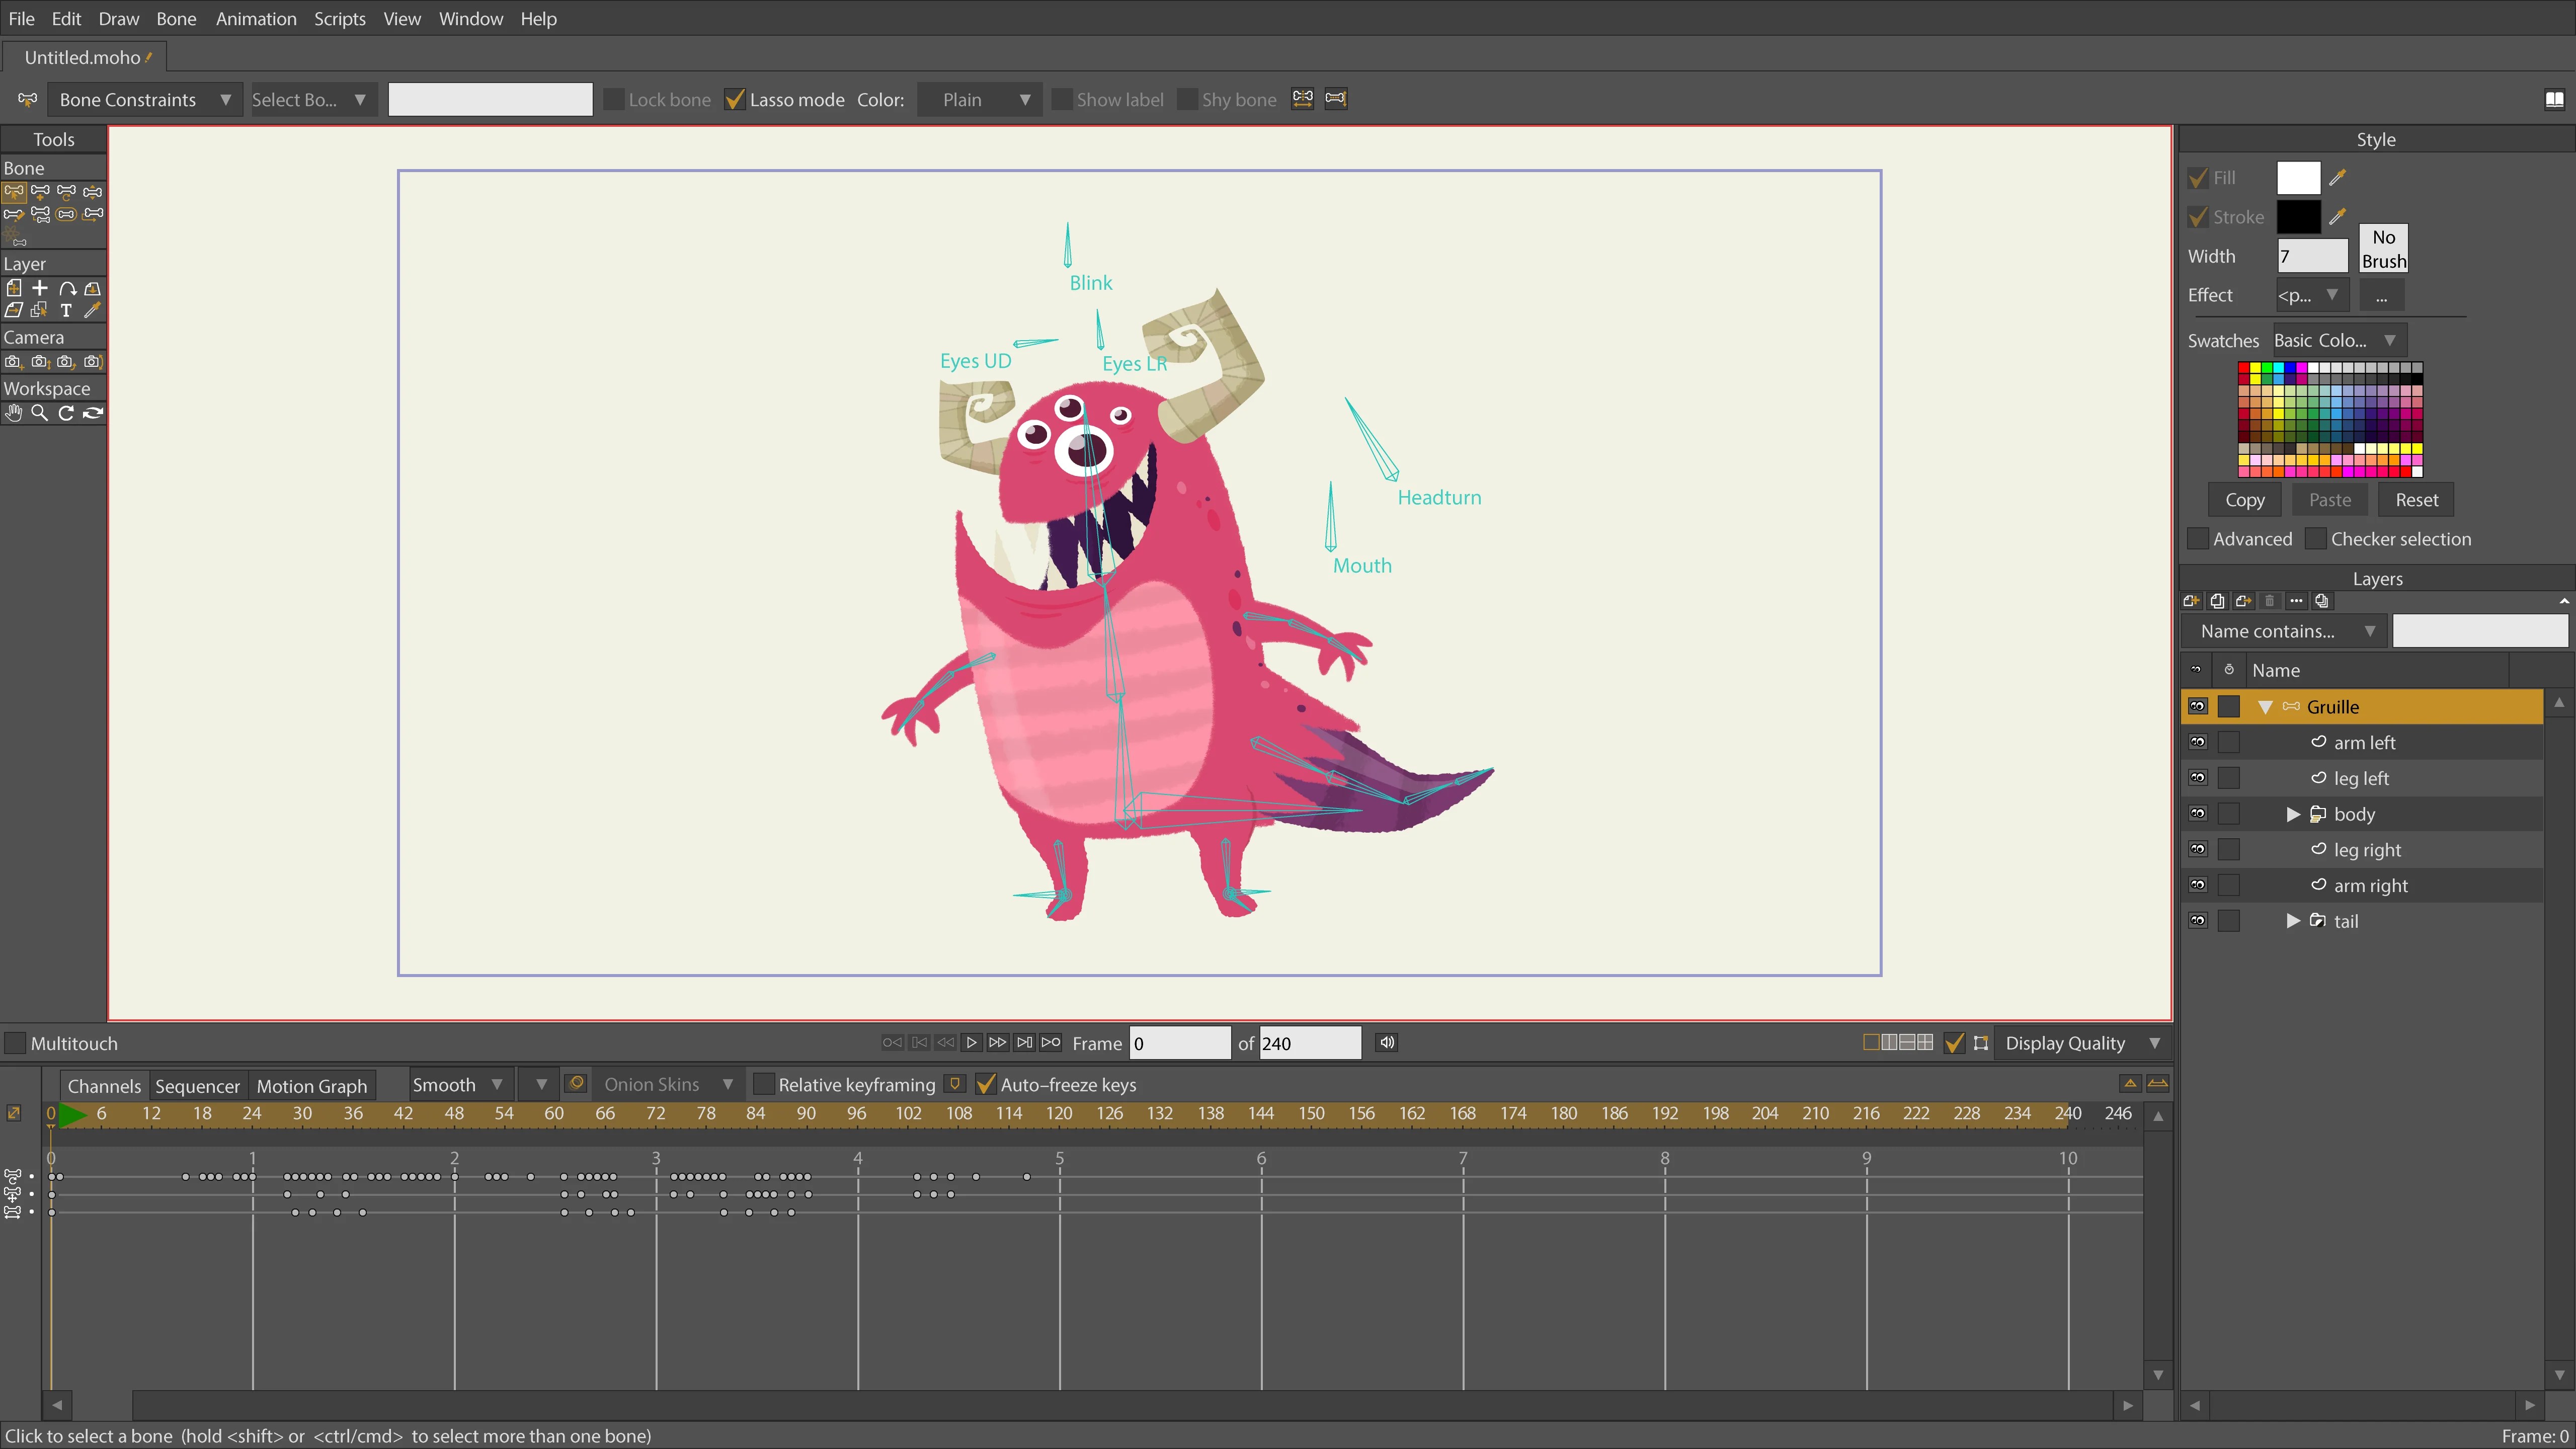
Task: Switch to the Motion Graph tab
Action: coord(311,1086)
